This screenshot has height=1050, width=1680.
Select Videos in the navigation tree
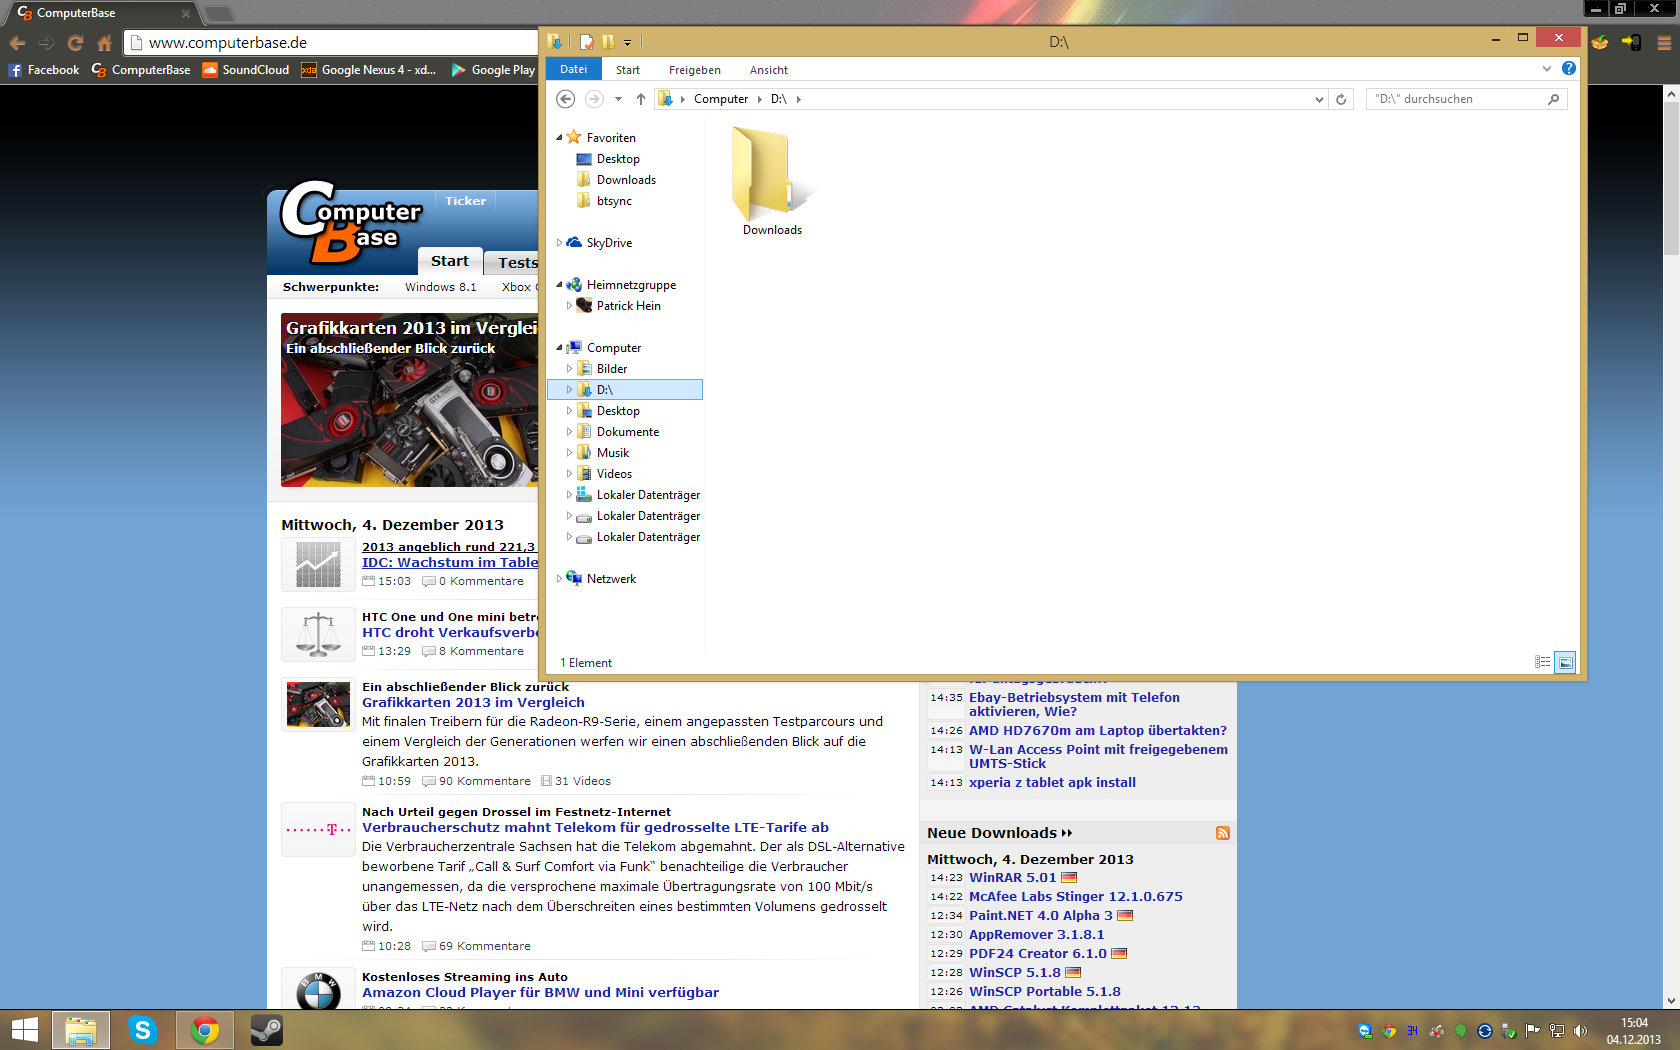coord(614,474)
